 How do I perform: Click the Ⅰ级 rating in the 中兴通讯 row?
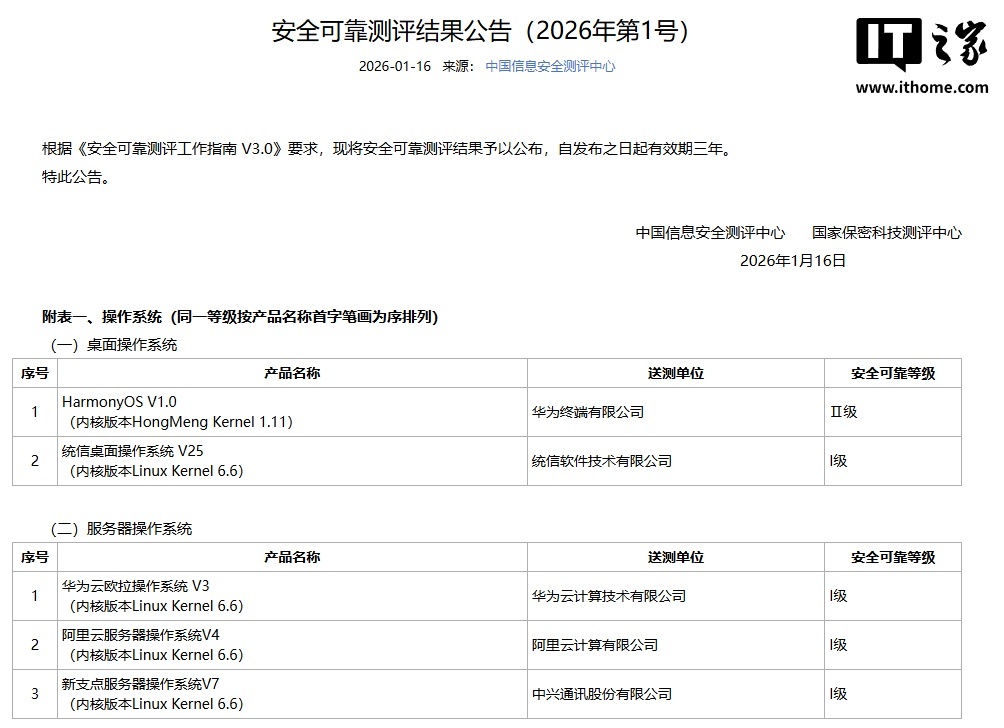tap(838, 694)
